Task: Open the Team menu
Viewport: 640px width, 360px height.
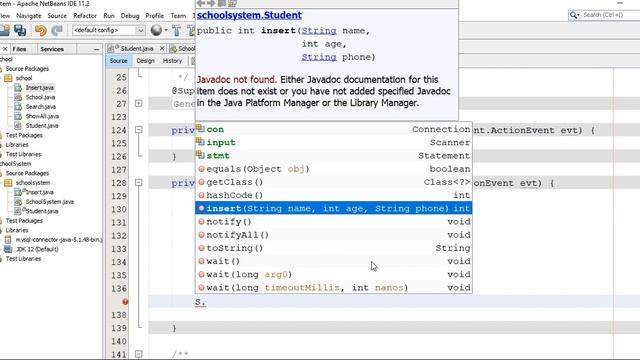Action: tap(178, 16)
